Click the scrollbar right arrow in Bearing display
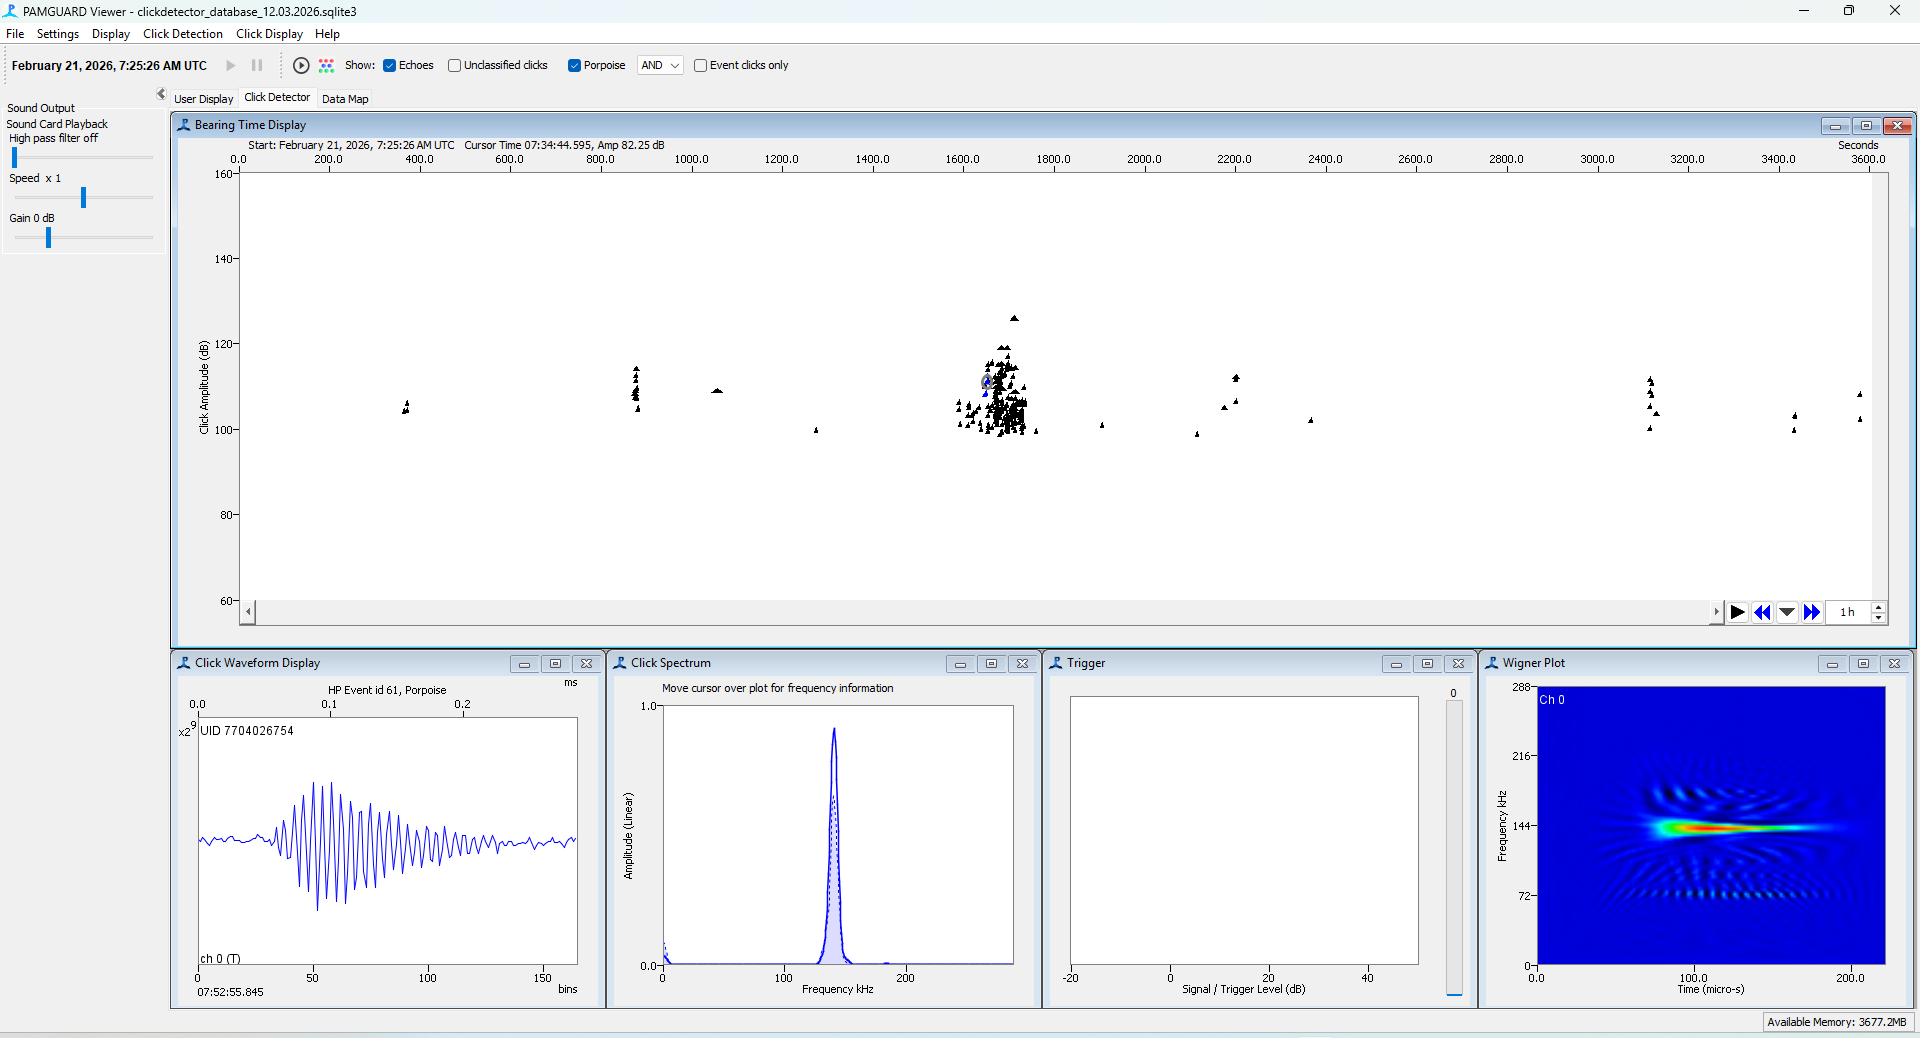 point(1716,612)
